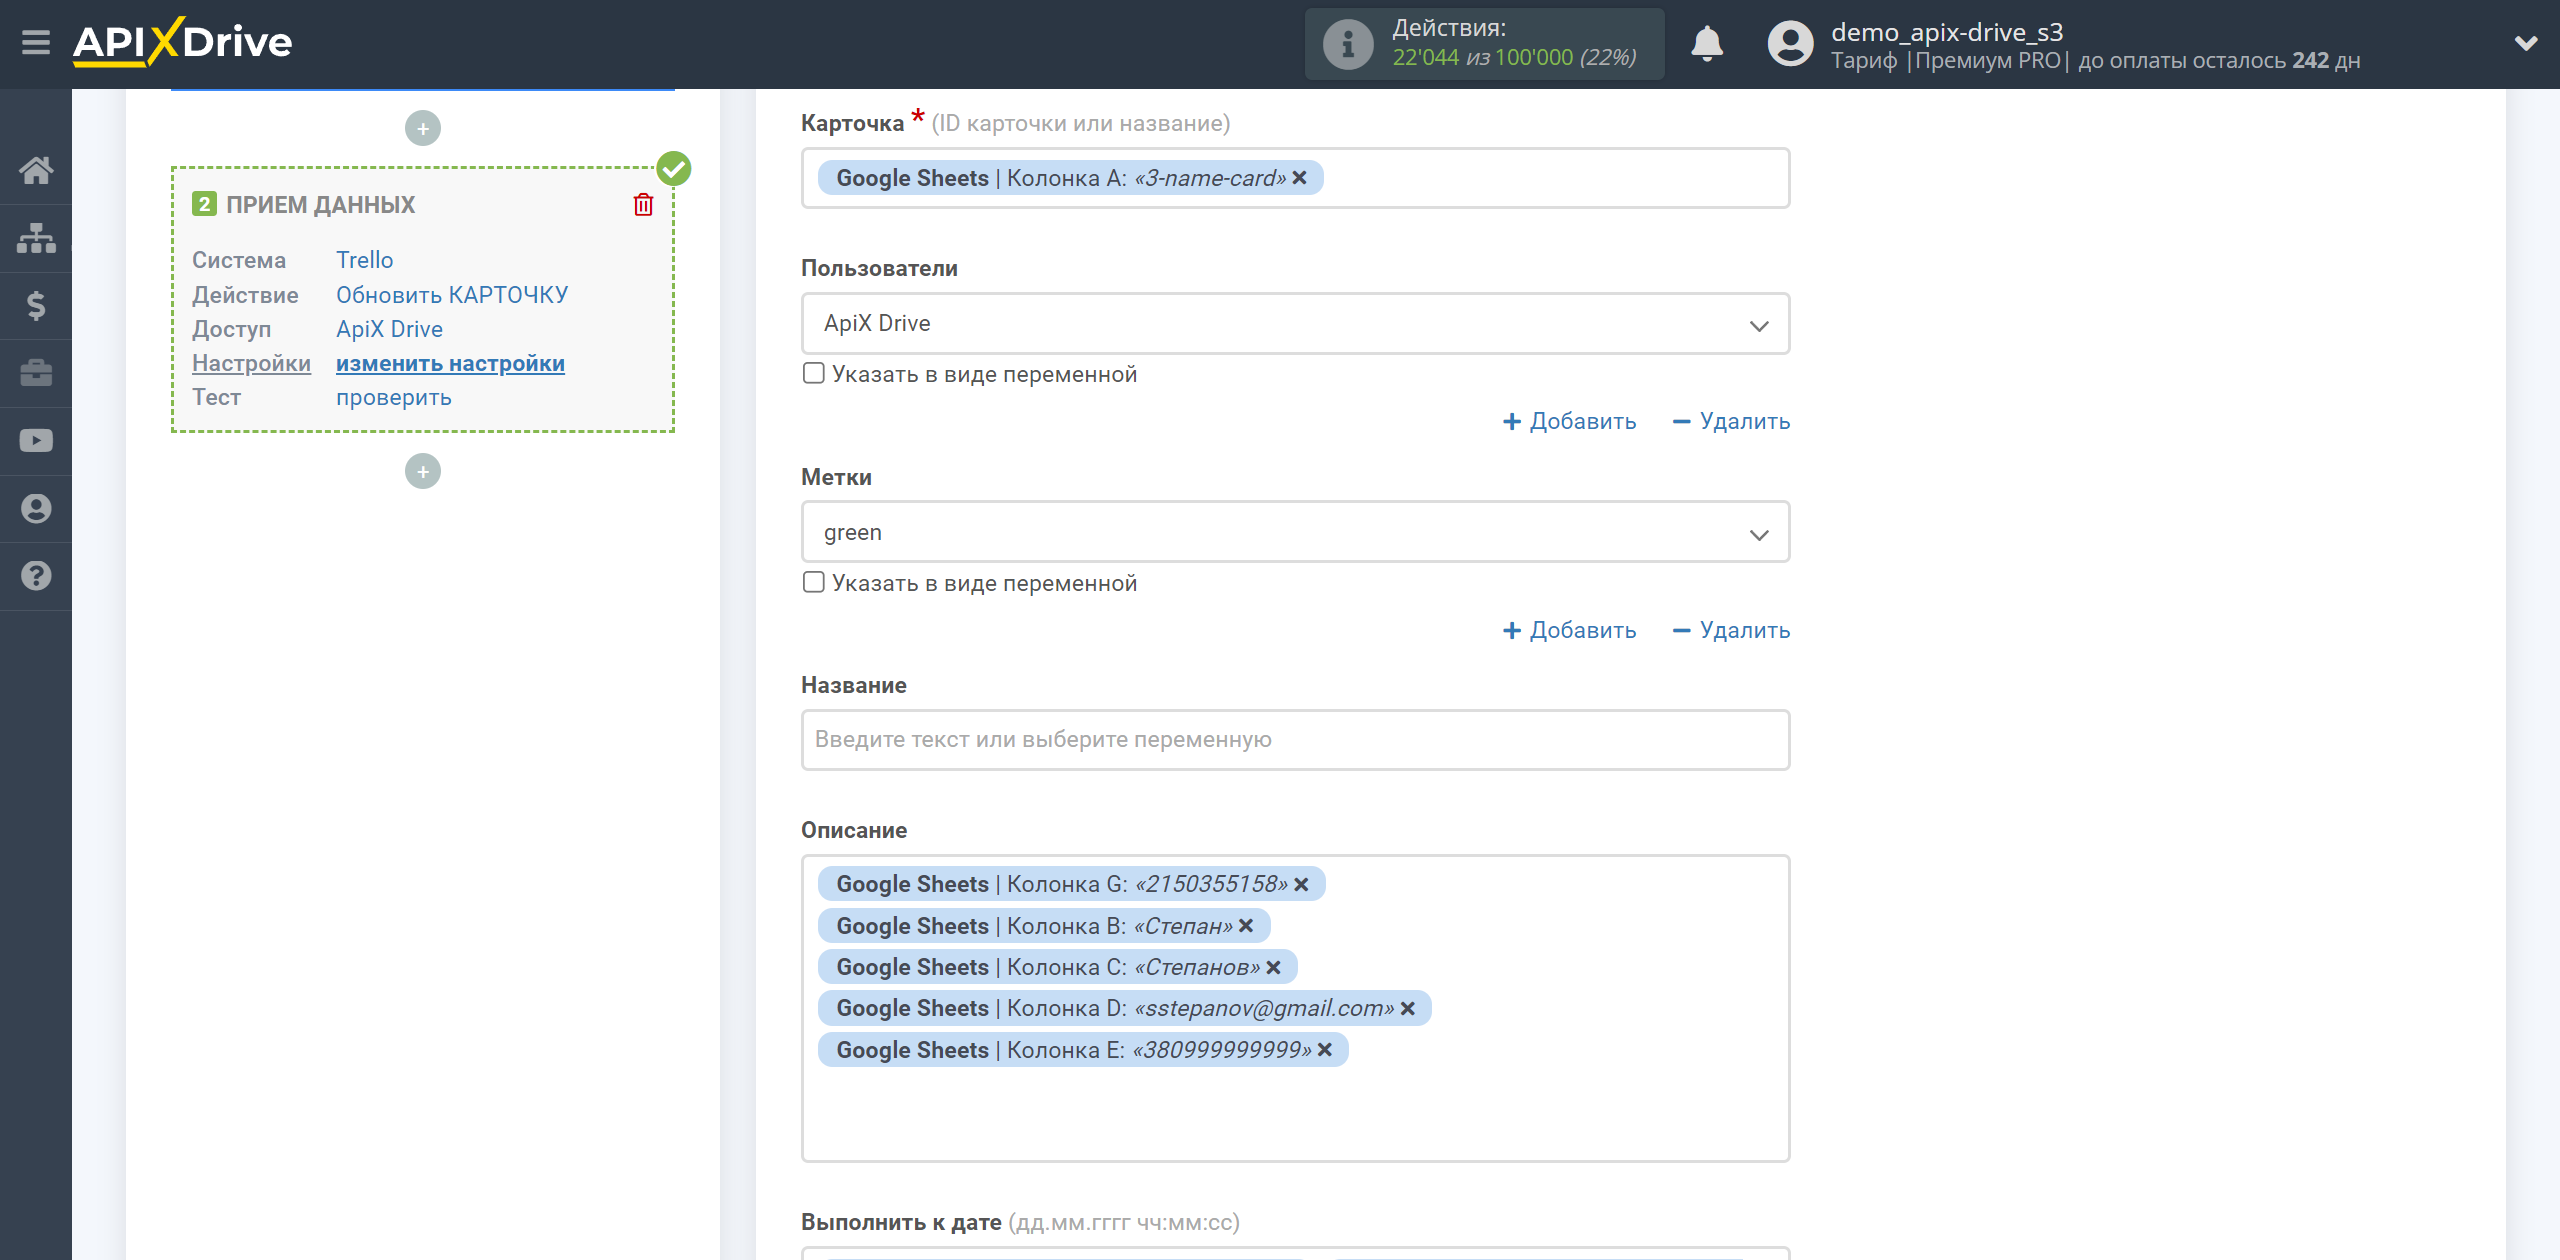Open billing dollar sidebar icon

(36, 305)
